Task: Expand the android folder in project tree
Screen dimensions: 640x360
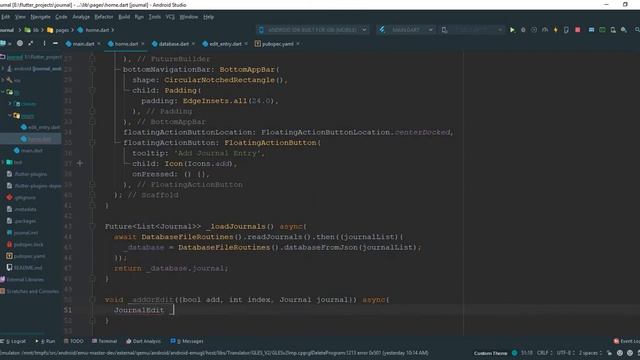Action: pos(3,69)
